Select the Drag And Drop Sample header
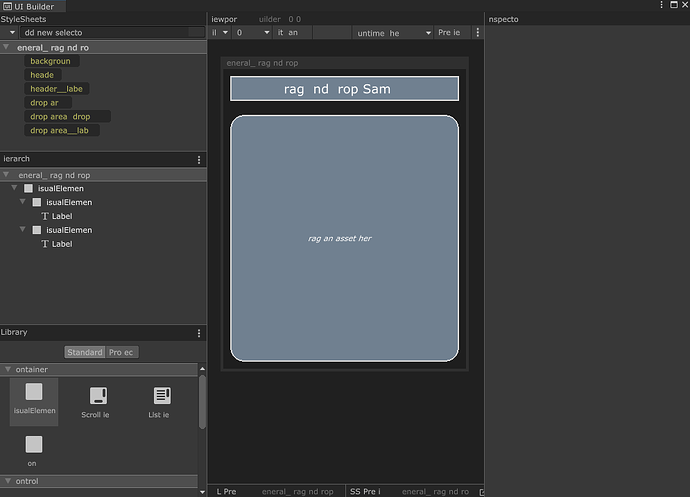 tap(345, 88)
